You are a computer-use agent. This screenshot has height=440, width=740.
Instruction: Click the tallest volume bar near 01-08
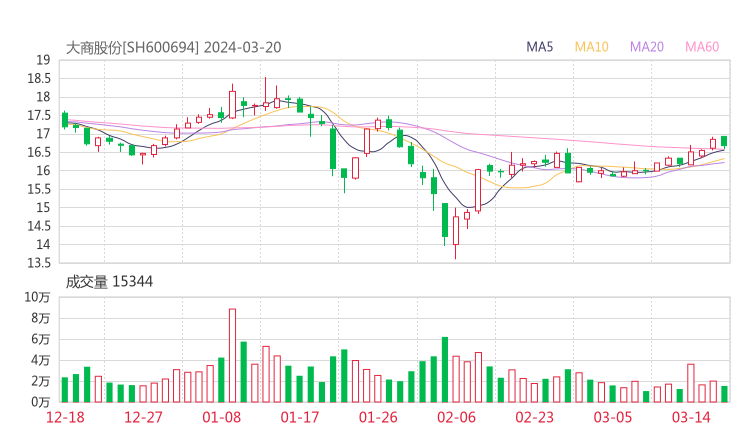click(232, 355)
